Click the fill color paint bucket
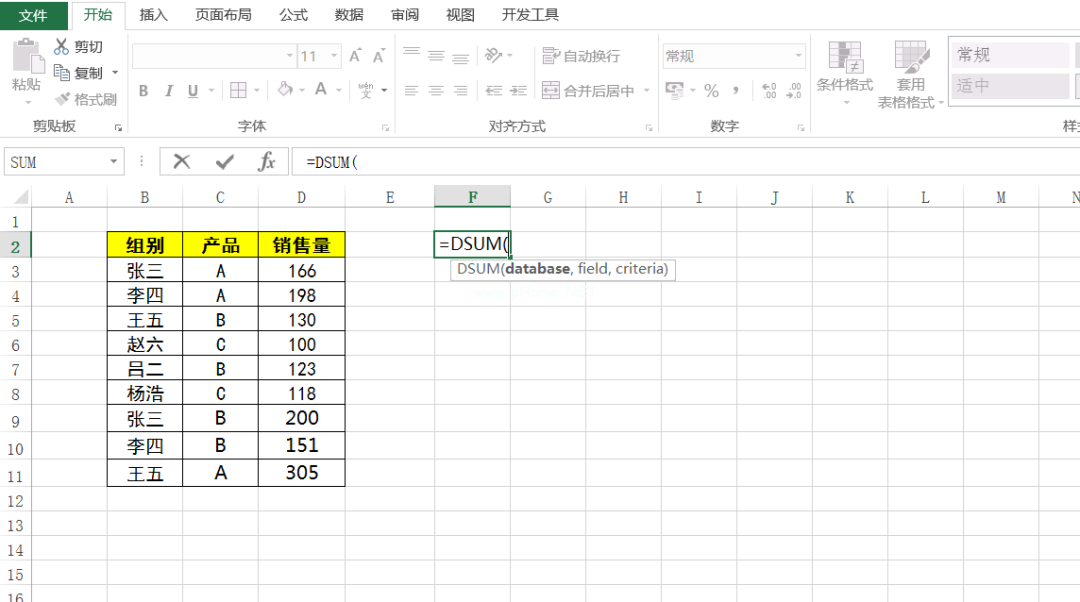The image size is (1080, 602). point(285,90)
